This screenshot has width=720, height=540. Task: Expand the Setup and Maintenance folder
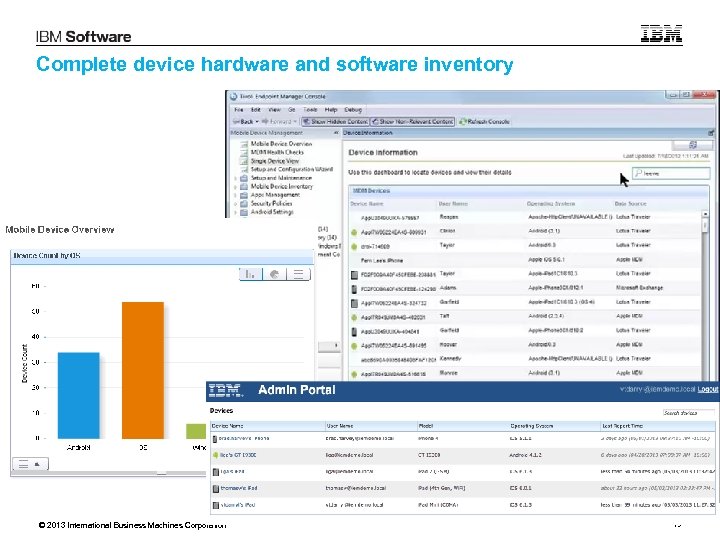coord(236,178)
